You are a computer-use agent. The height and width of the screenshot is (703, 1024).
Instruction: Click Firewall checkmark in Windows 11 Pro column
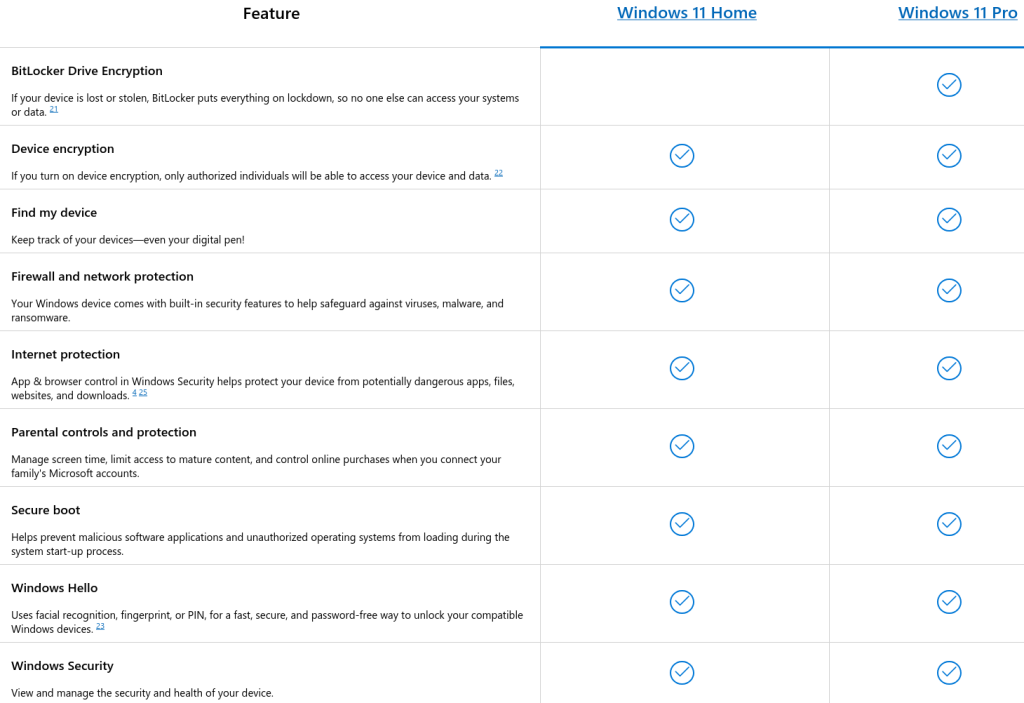tap(949, 290)
